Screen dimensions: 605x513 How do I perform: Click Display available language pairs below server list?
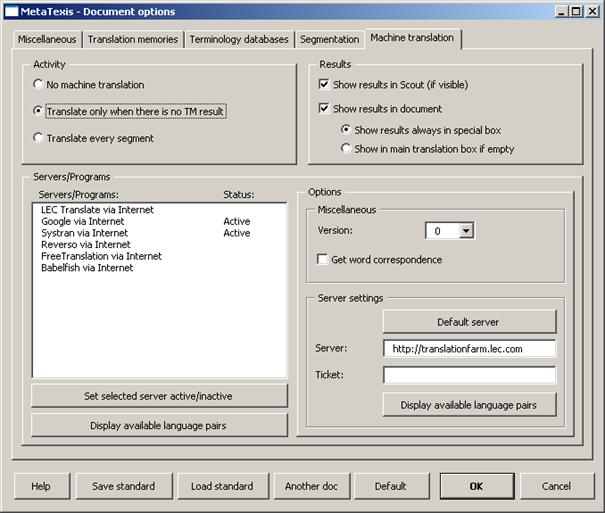[x=159, y=425]
